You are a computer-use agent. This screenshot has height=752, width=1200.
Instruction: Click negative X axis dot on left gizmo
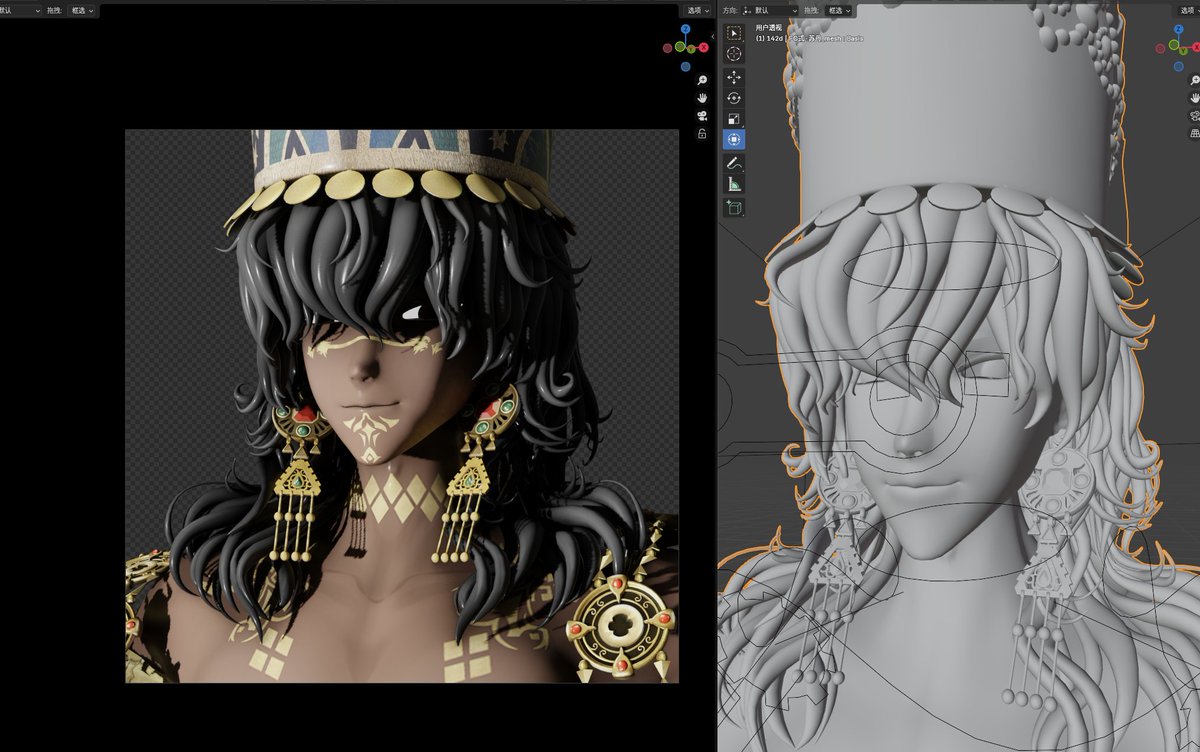coord(669,46)
